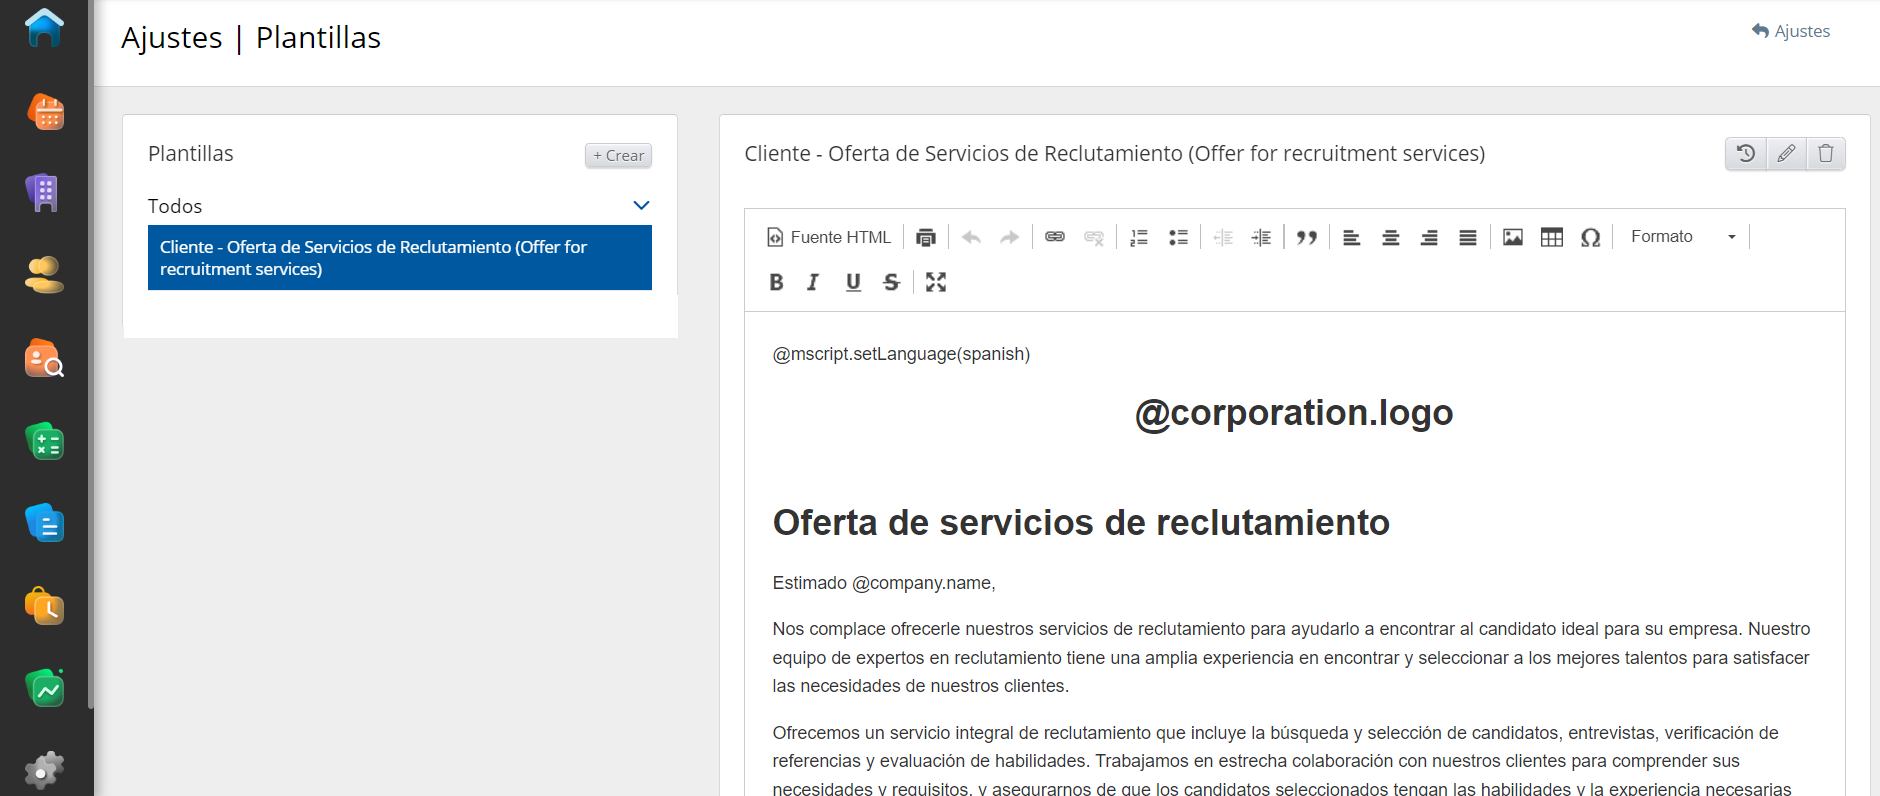Go back via the Ajustes link

(x=1791, y=31)
